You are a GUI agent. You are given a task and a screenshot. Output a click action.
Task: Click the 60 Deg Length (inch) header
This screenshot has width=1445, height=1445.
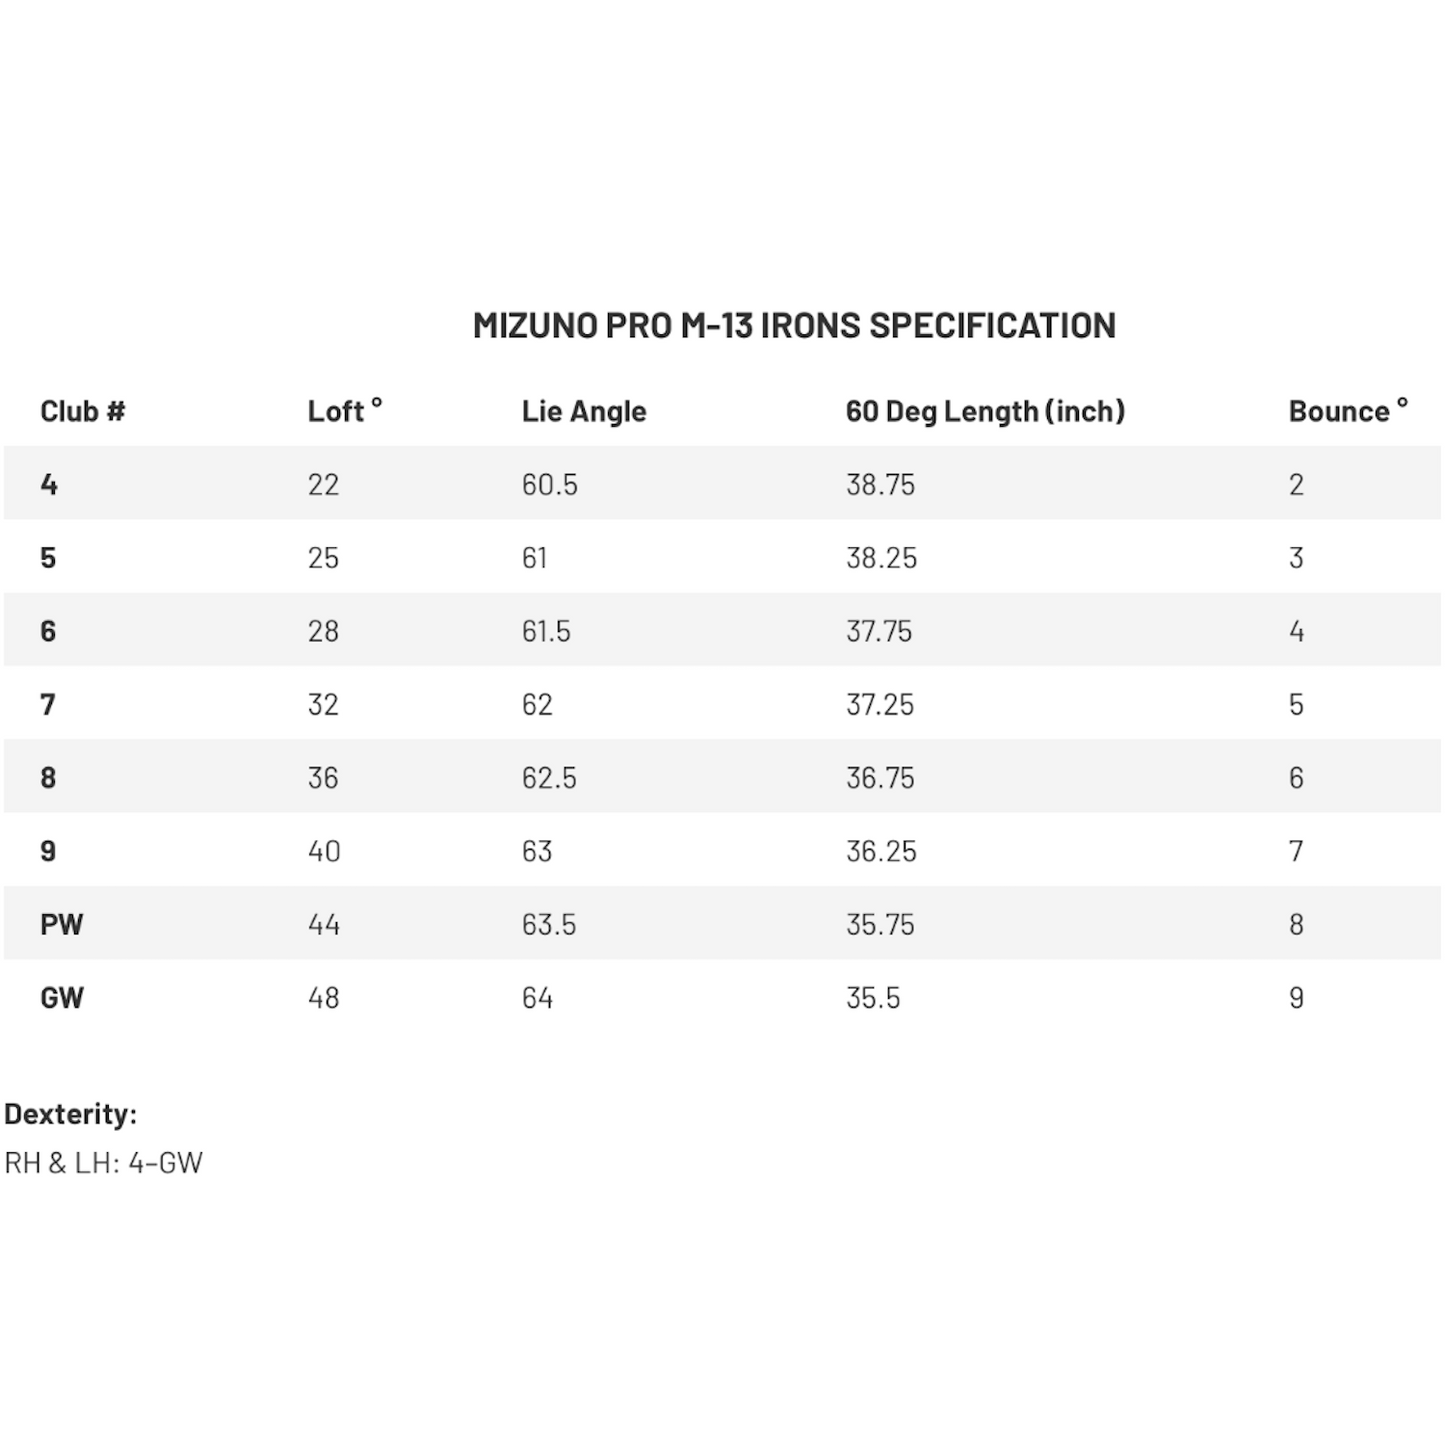[x=985, y=411]
